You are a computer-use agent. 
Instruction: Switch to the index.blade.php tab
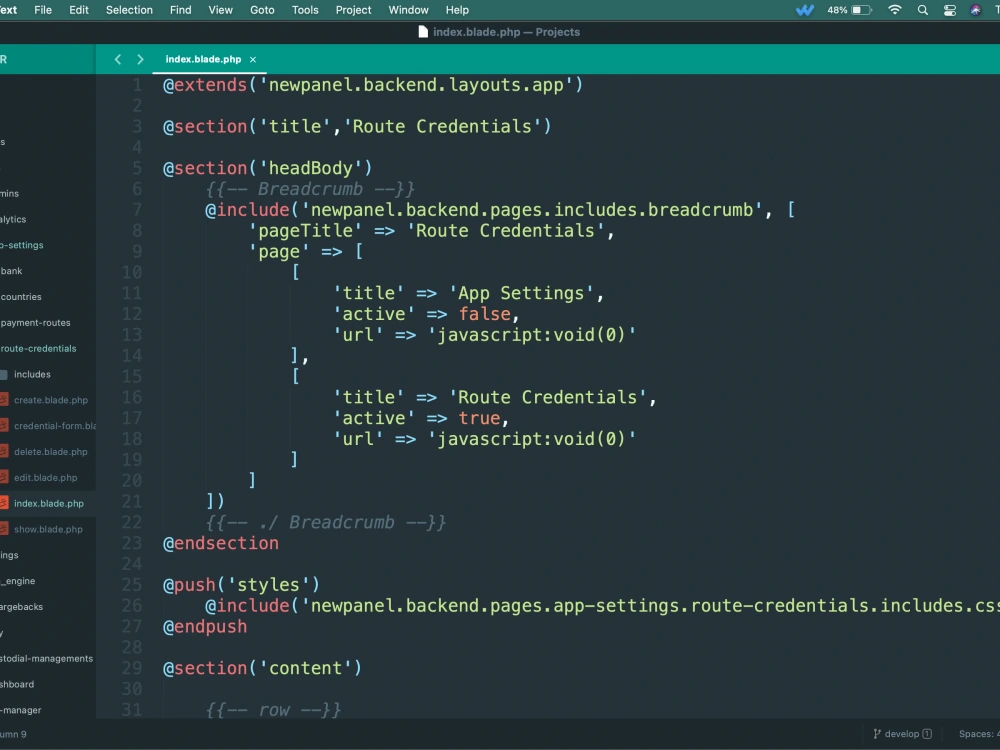click(205, 59)
